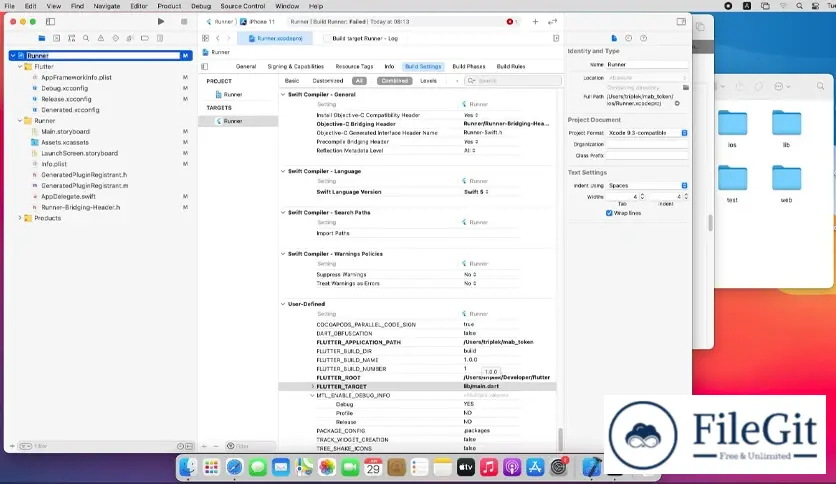Add editor on right
The image size is (836, 484).
[556, 38]
